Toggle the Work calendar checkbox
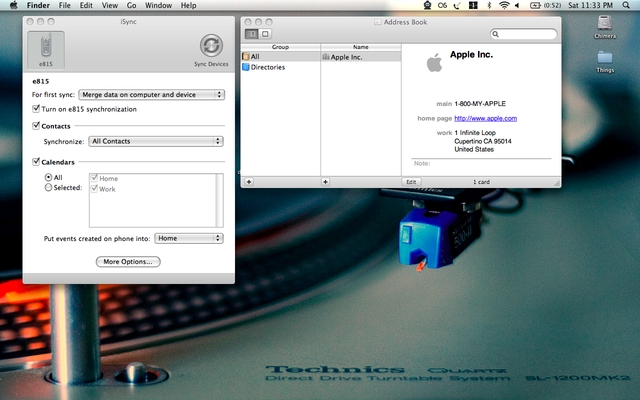Screen dimensions: 640x400 [x=94, y=189]
